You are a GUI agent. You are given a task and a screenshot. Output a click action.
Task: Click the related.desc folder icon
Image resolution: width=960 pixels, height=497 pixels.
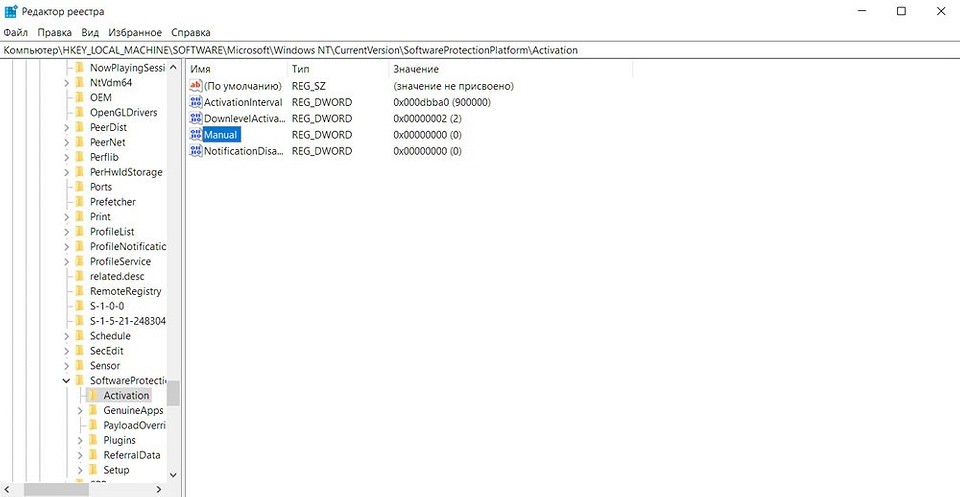point(79,276)
